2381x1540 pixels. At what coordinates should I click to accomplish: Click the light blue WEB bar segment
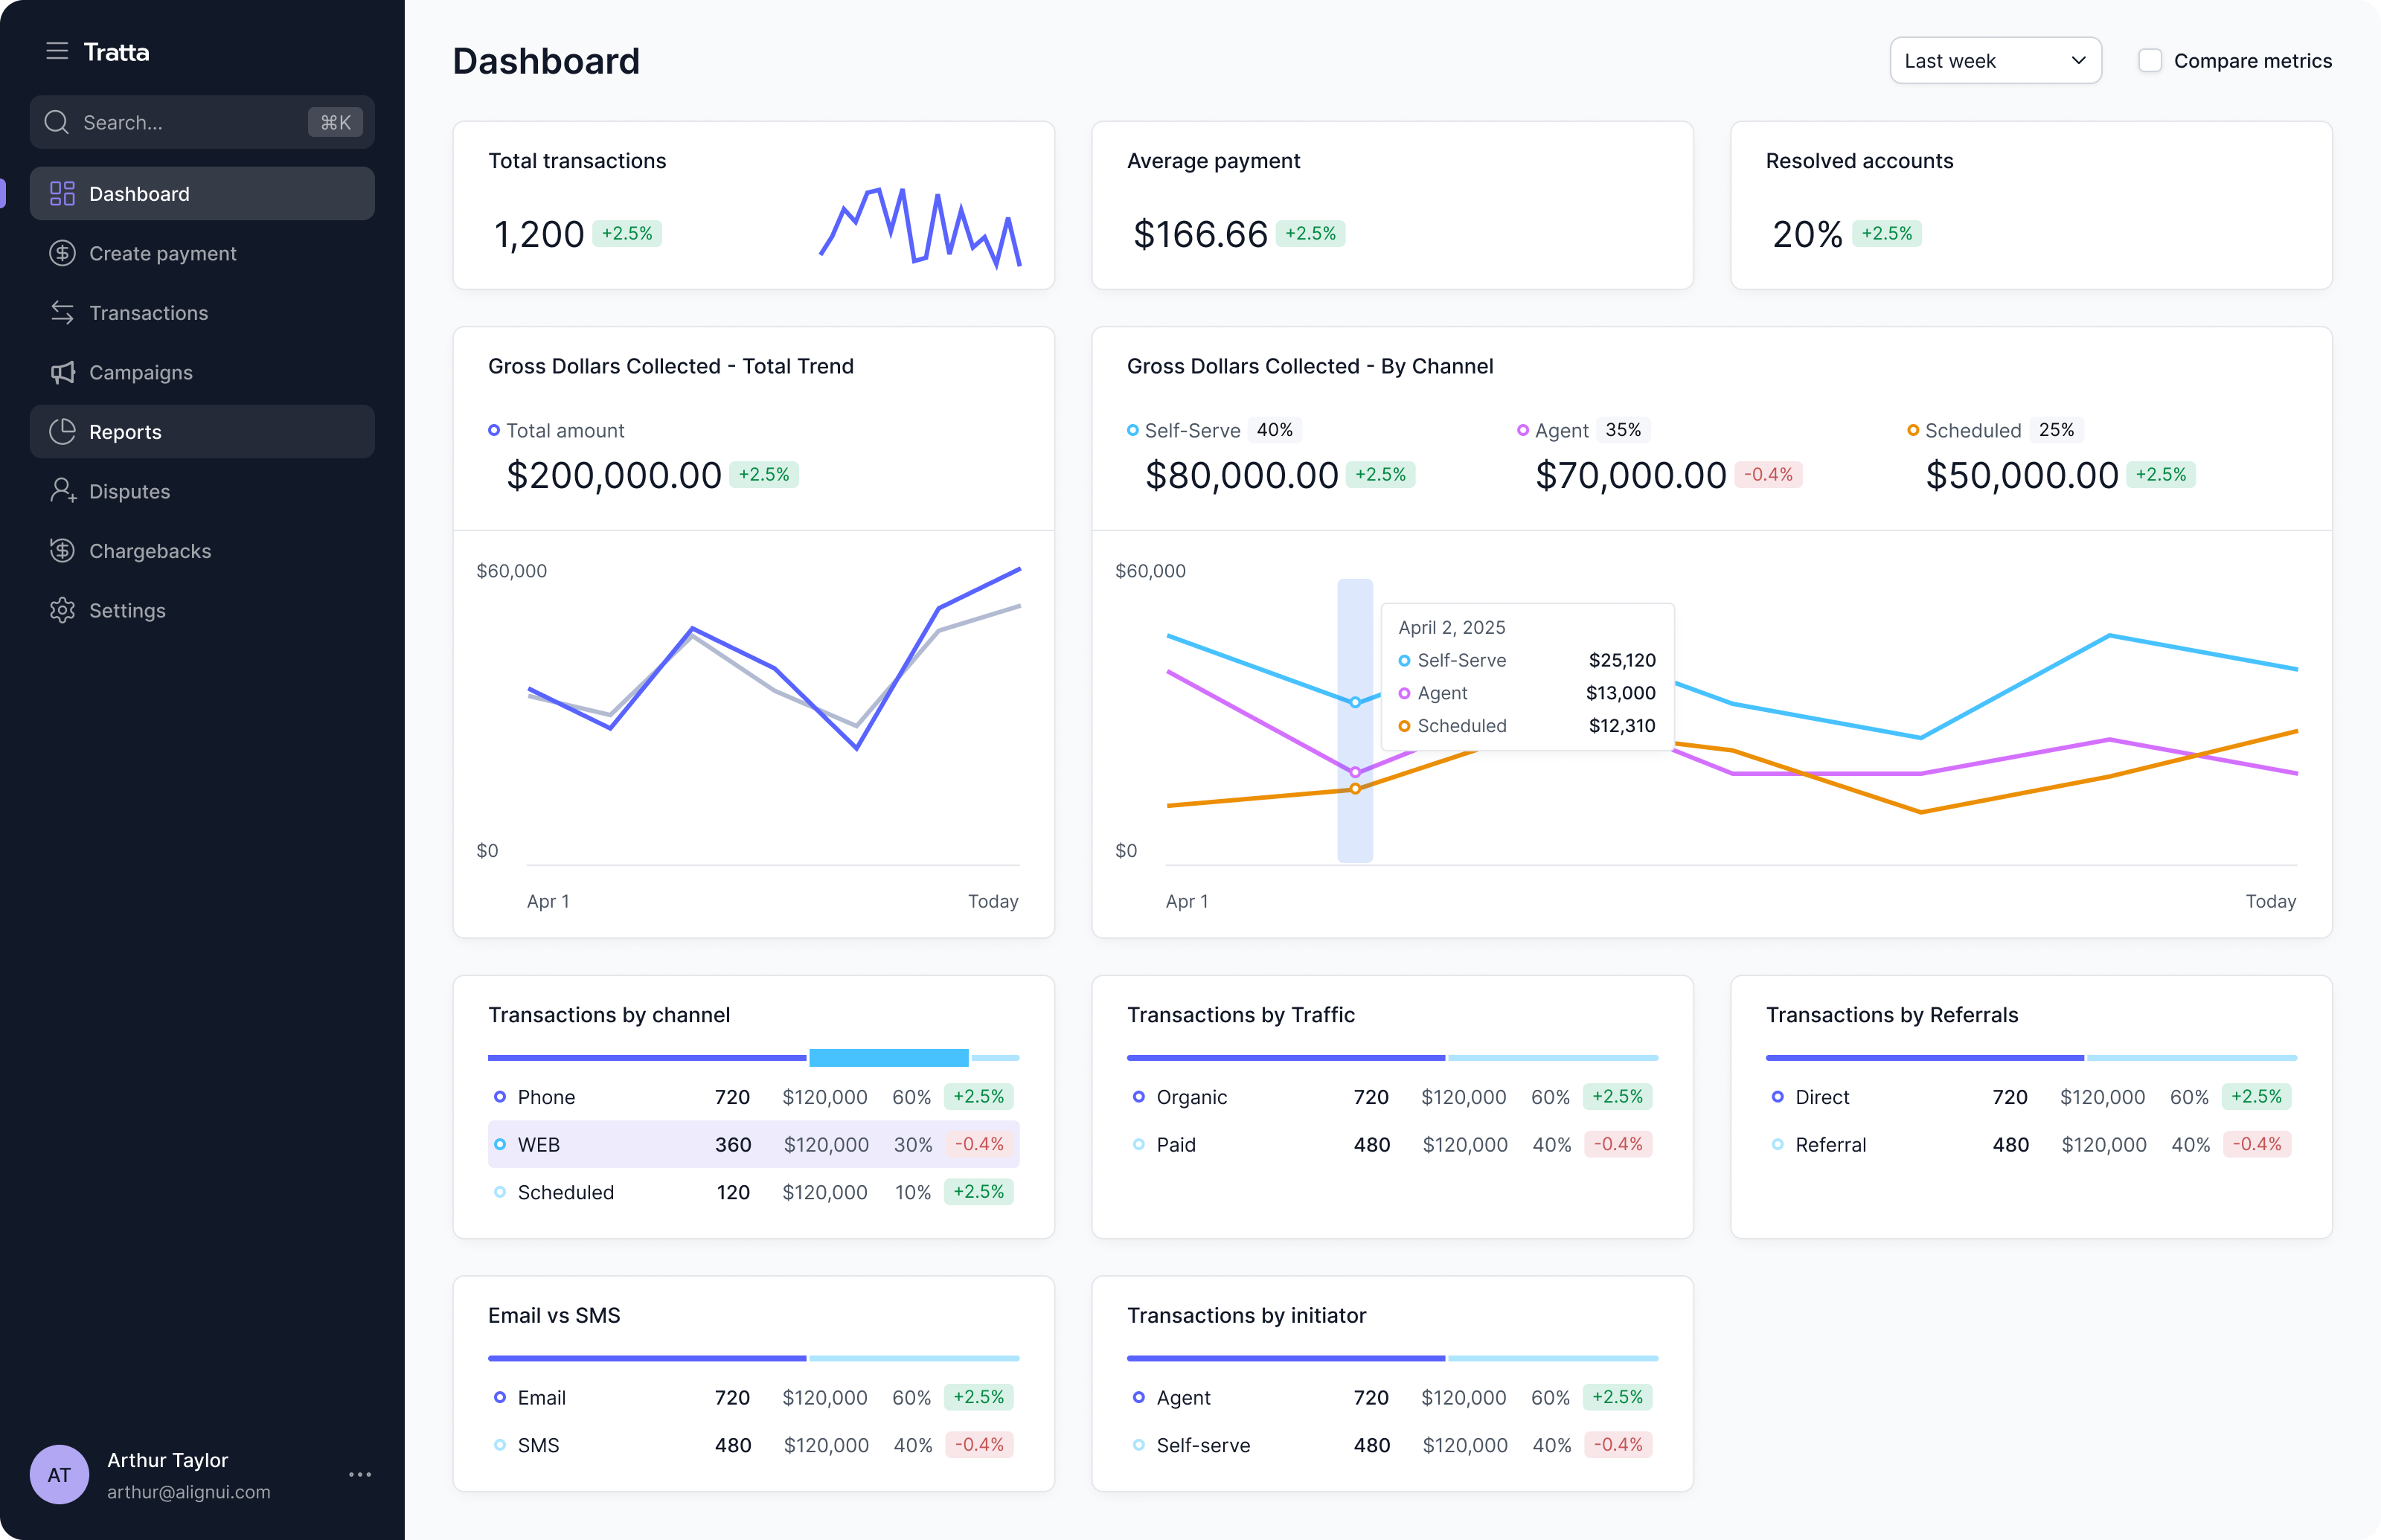tap(888, 1058)
